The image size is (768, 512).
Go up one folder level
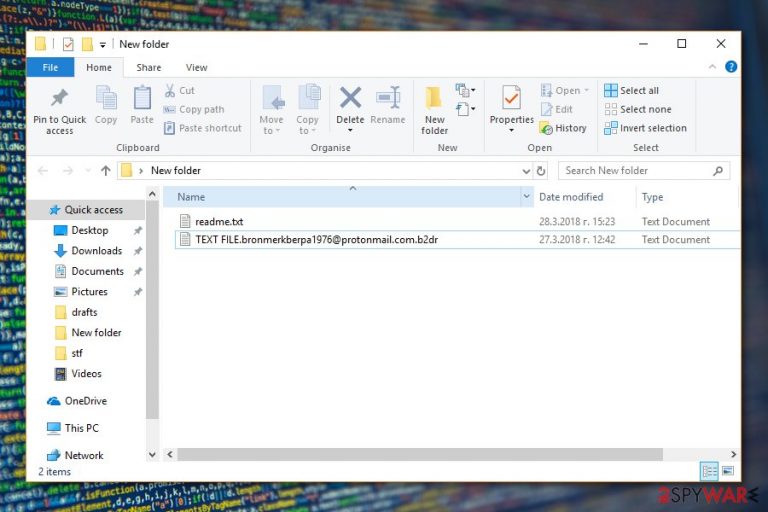(x=106, y=171)
